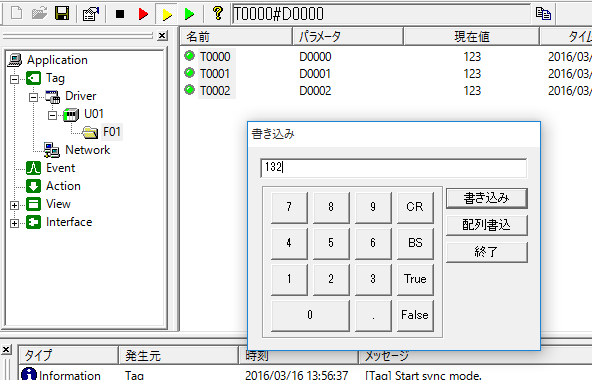Click green status indicator of T0001
The image size is (592, 380).
[190, 73]
